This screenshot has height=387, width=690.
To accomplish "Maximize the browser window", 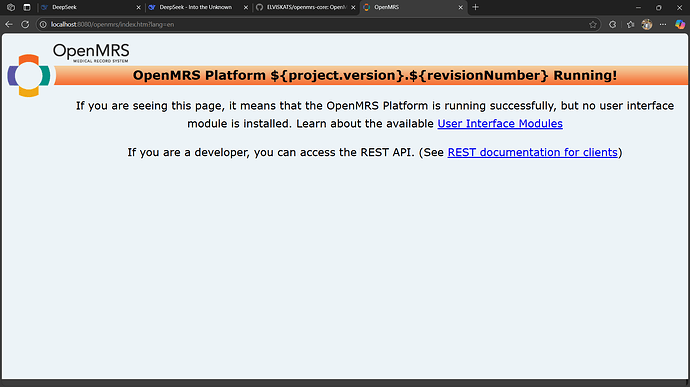I will click(658, 7).
